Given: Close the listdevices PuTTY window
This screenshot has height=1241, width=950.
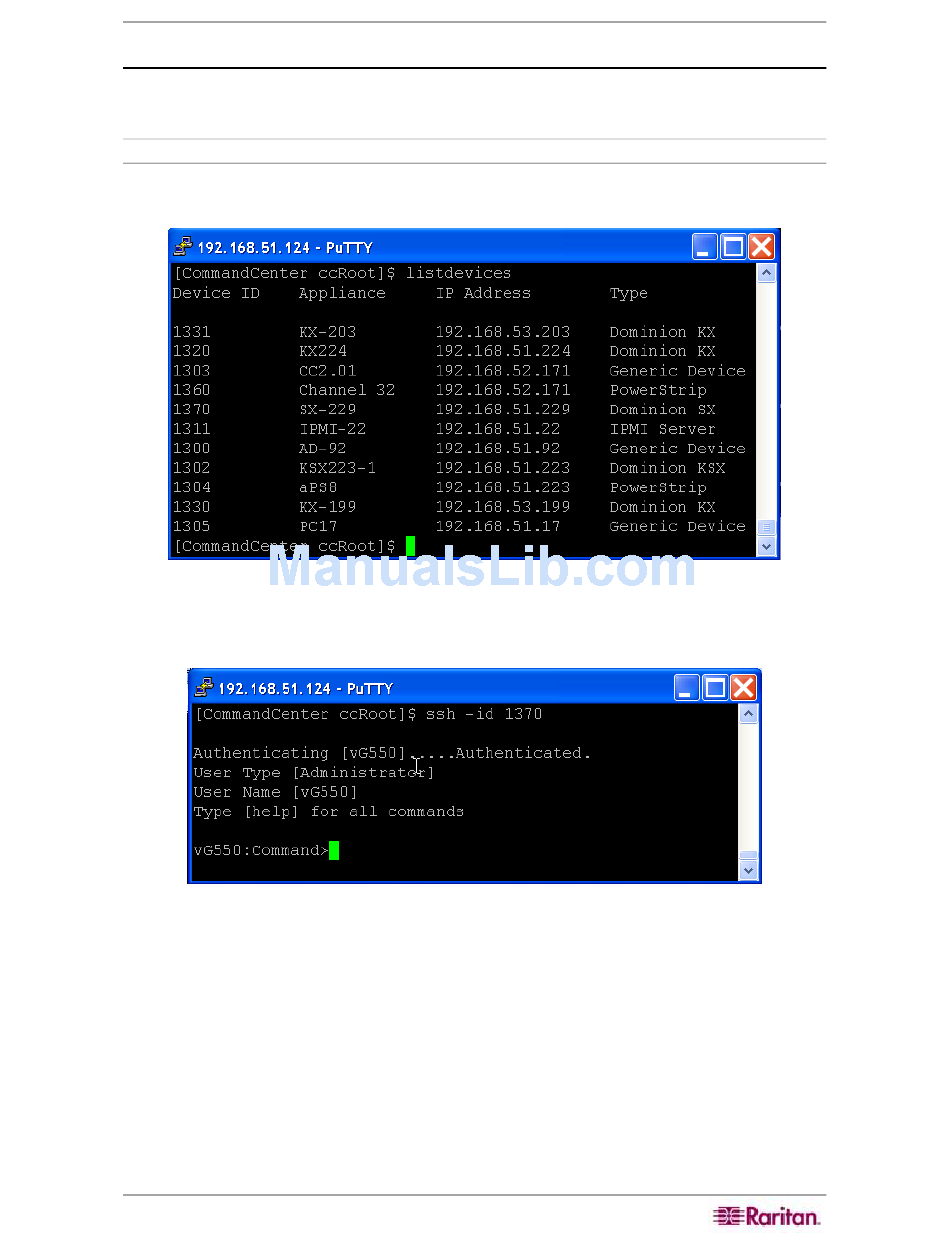Looking at the screenshot, I should point(761,247).
